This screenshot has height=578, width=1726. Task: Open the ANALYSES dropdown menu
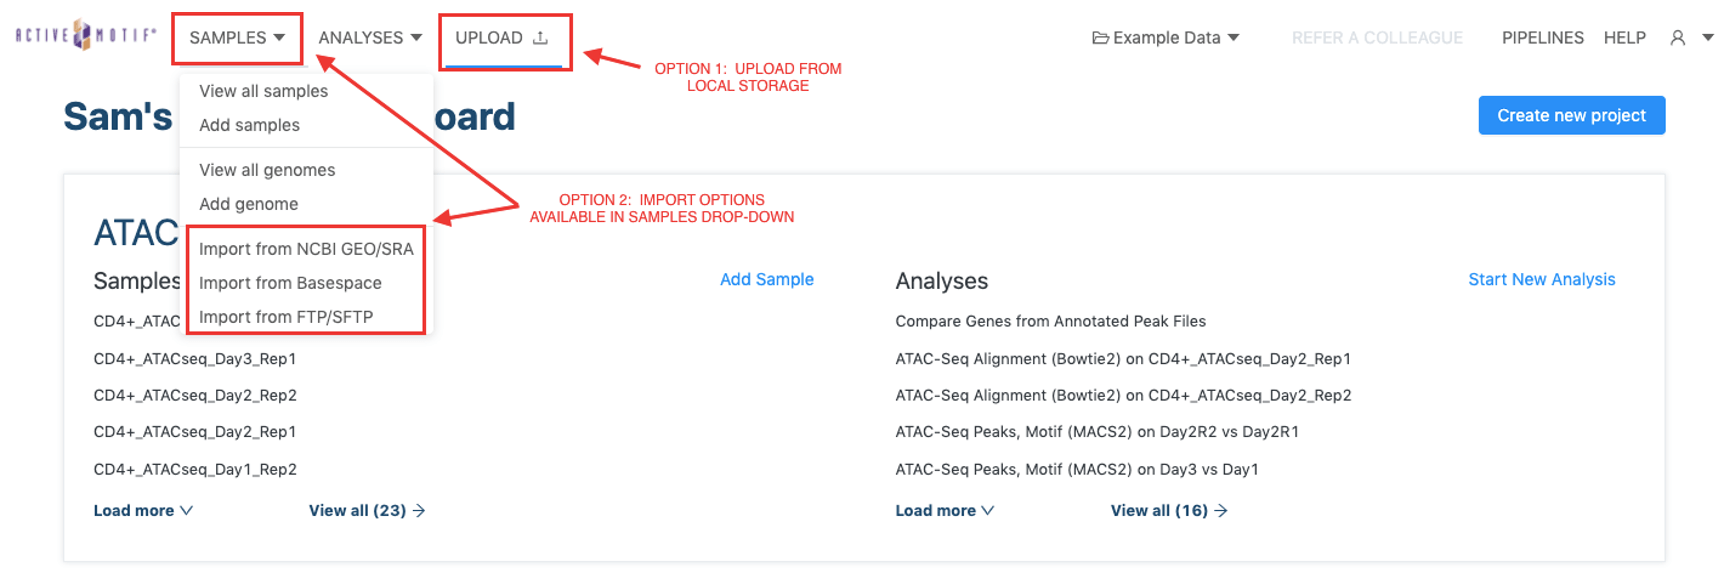[370, 38]
